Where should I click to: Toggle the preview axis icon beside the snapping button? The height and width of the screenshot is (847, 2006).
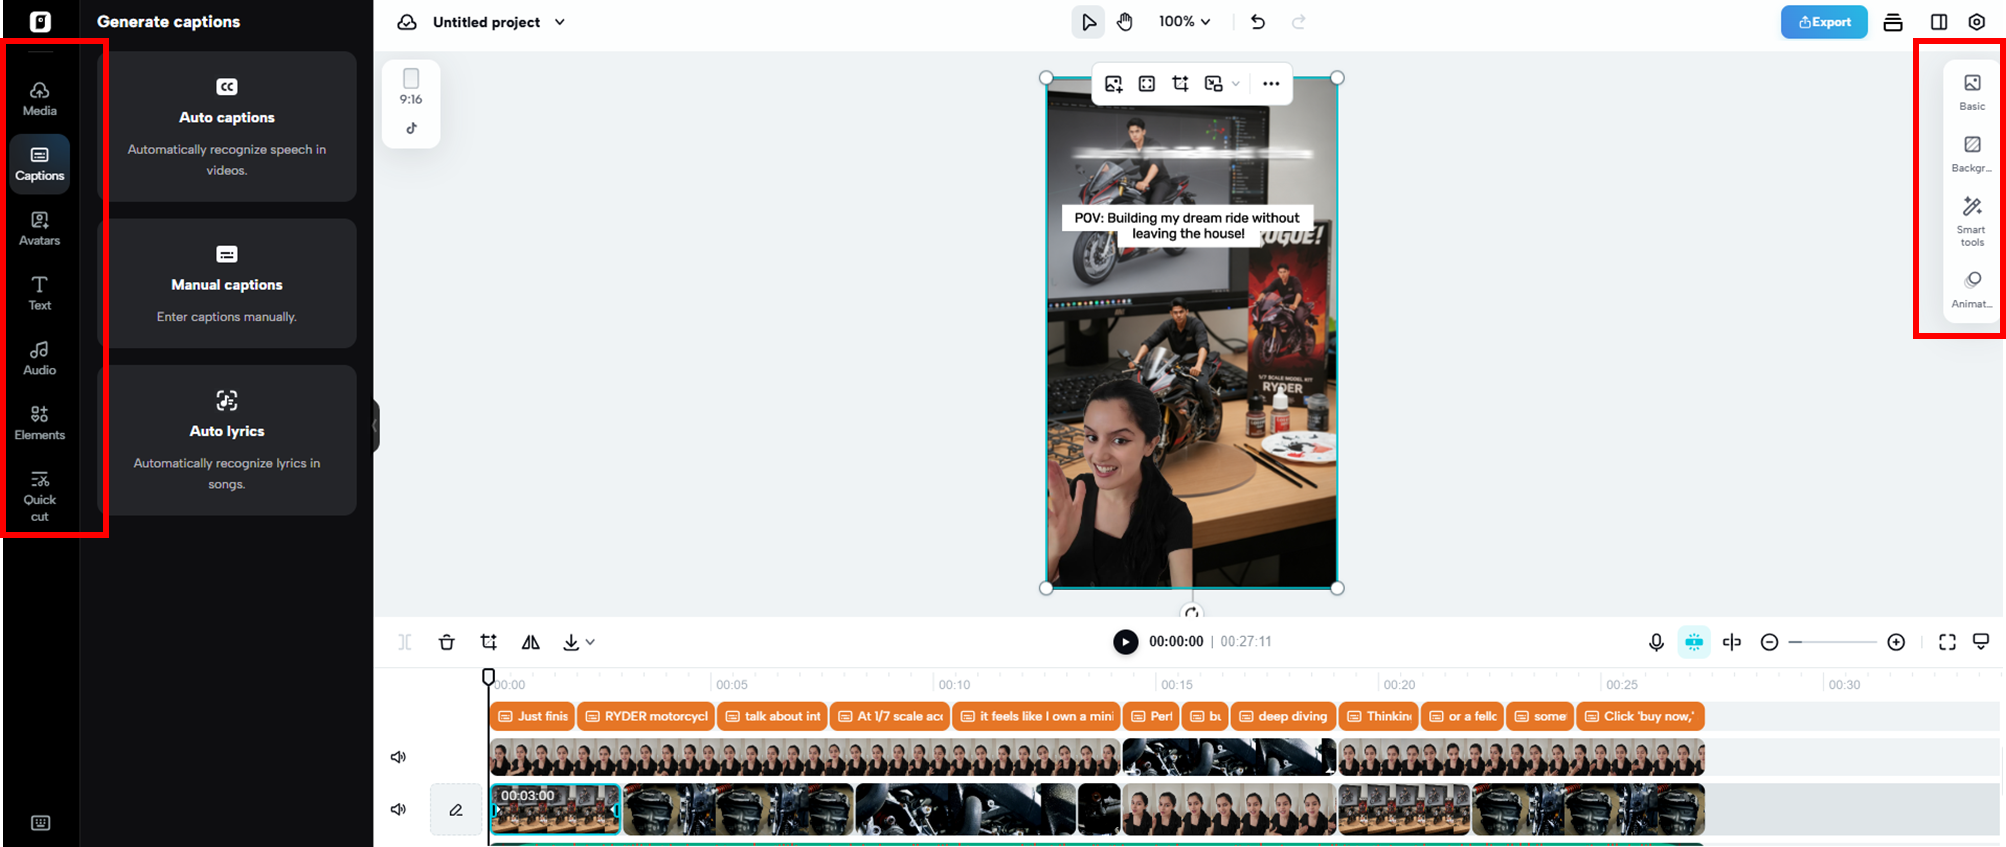click(x=1732, y=642)
